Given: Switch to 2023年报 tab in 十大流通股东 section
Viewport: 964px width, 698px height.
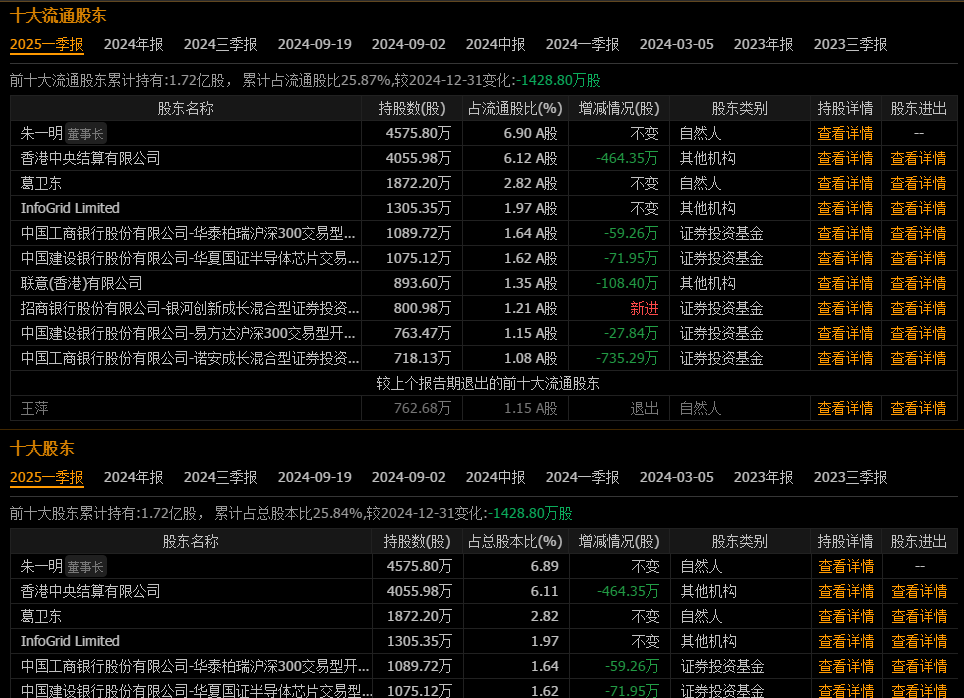Looking at the screenshot, I should [763, 44].
